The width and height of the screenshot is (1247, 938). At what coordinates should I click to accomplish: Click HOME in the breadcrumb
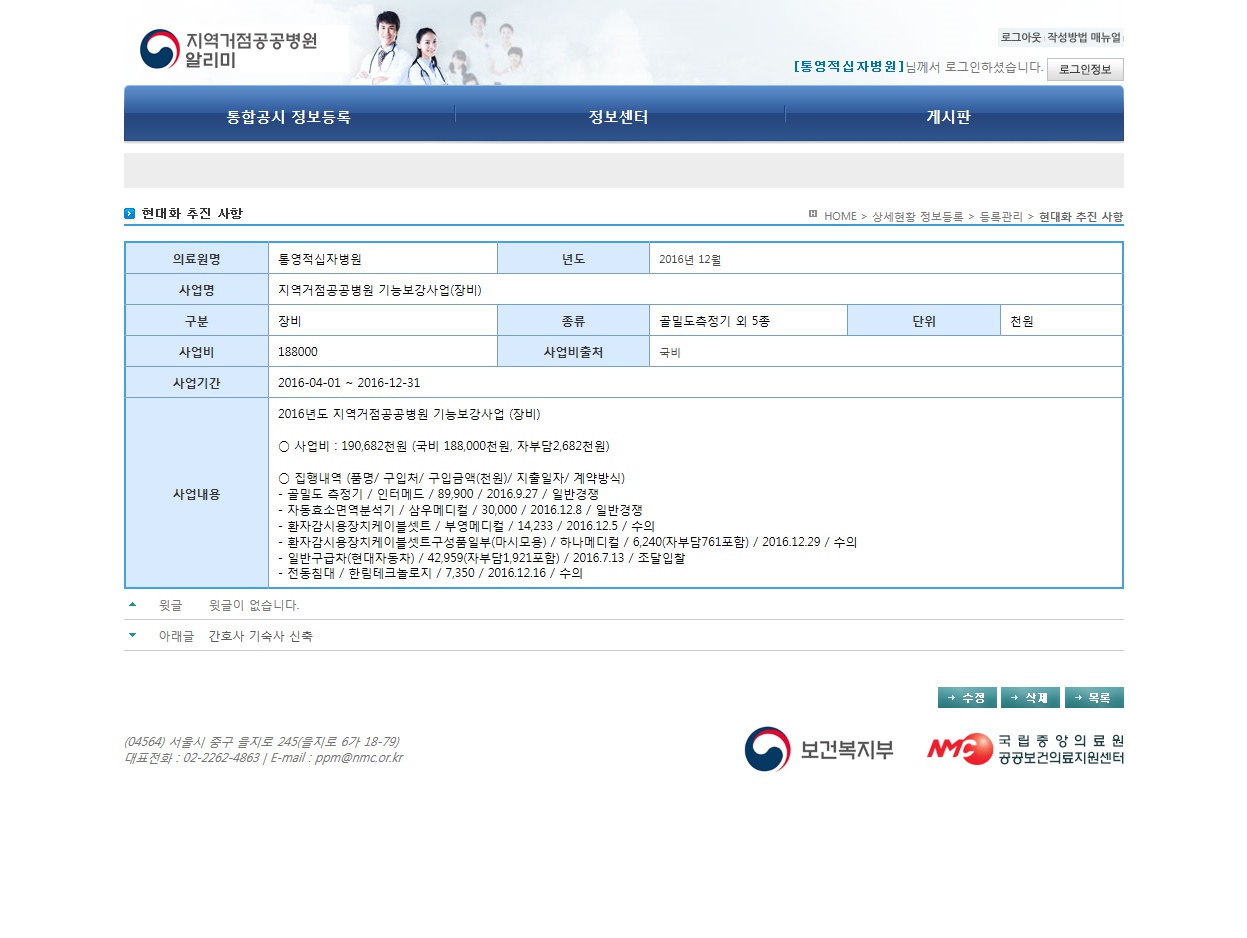click(840, 216)
